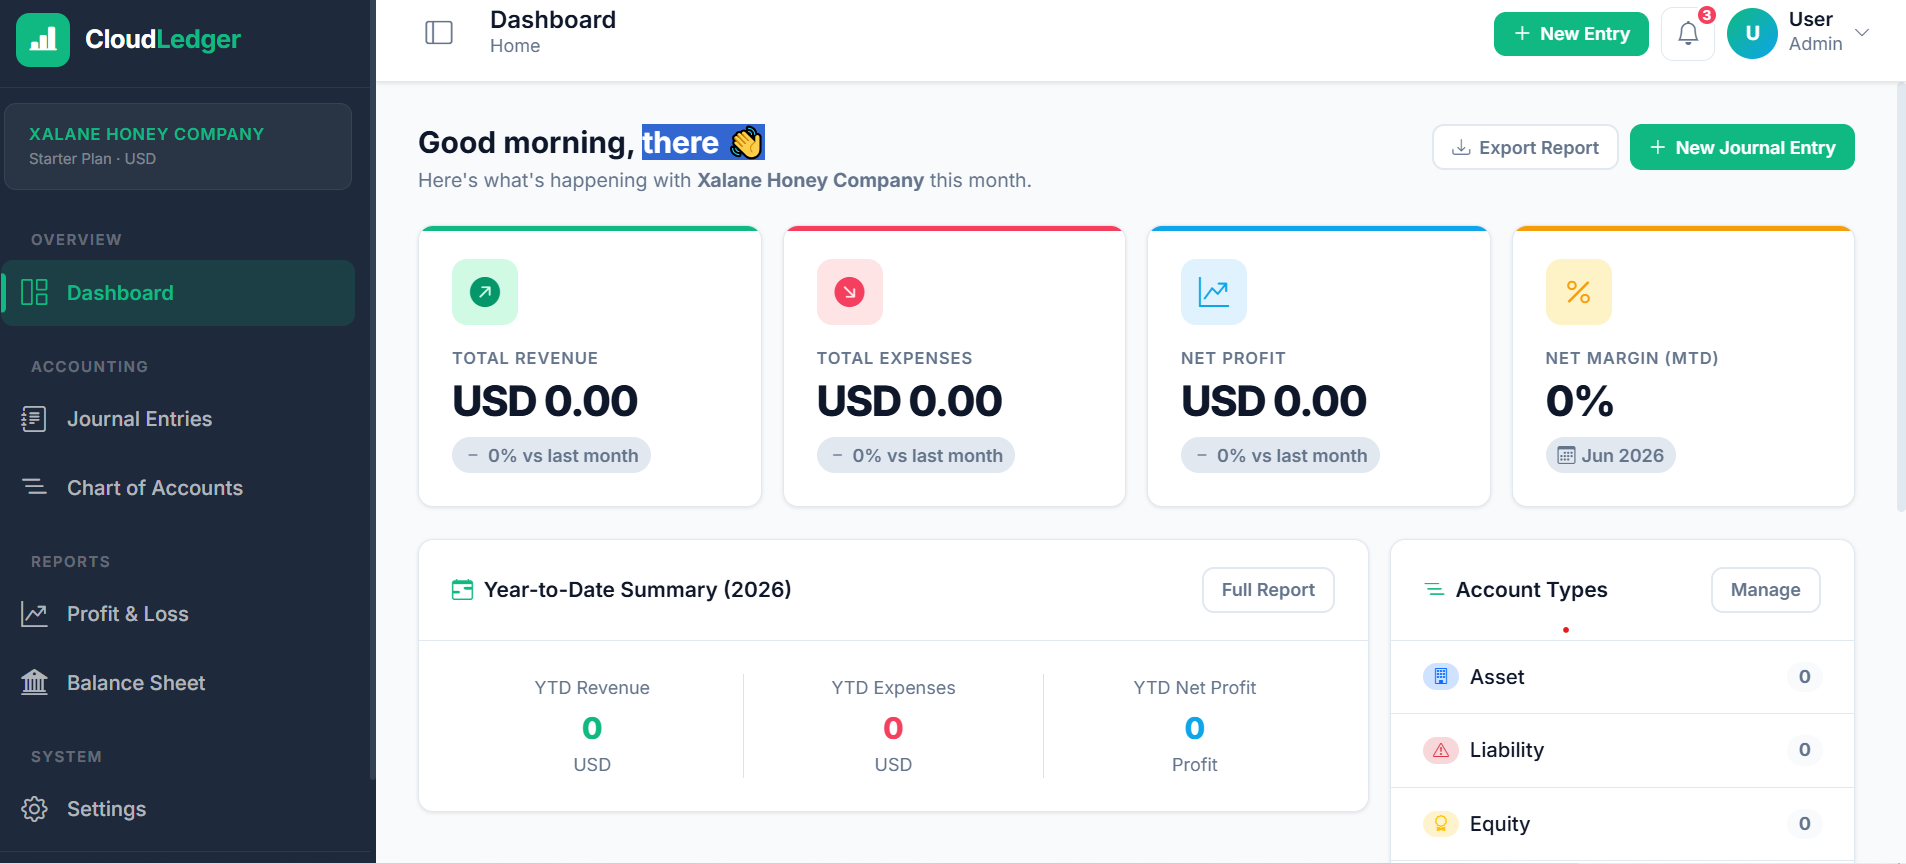Screen dimensions: 1906x864
Task: Open the notifications bell
Action: 1688,34
